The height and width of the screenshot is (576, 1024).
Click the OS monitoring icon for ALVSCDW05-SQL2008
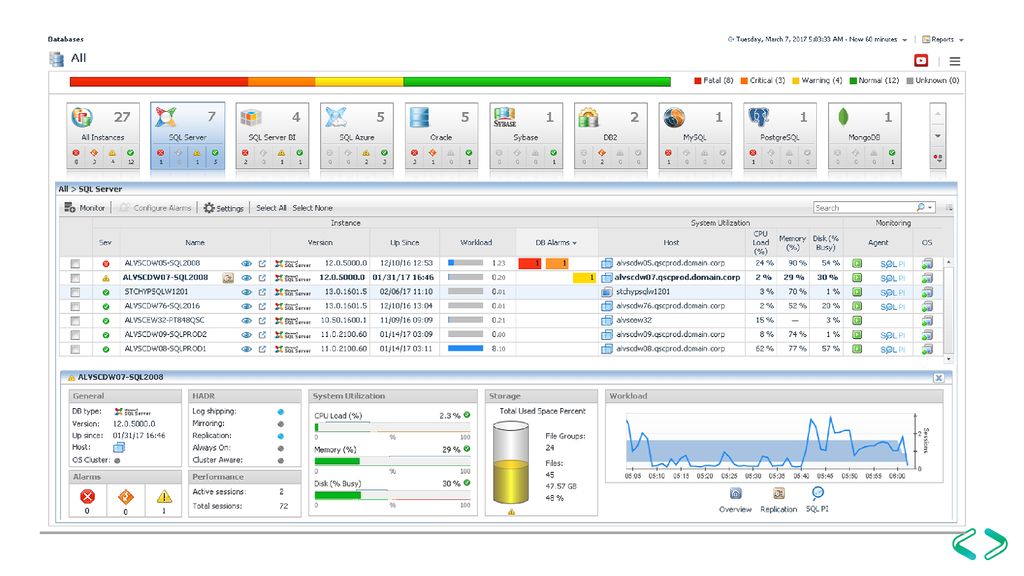pos(927,264)
